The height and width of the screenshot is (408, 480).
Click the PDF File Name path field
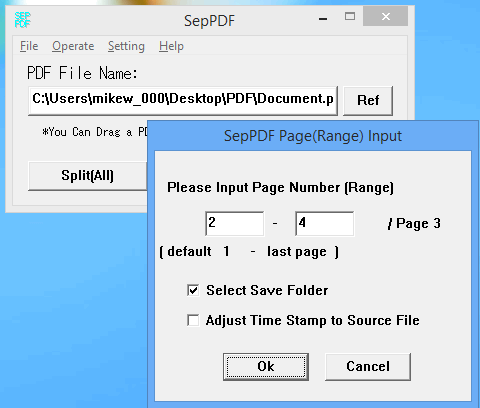183,100
